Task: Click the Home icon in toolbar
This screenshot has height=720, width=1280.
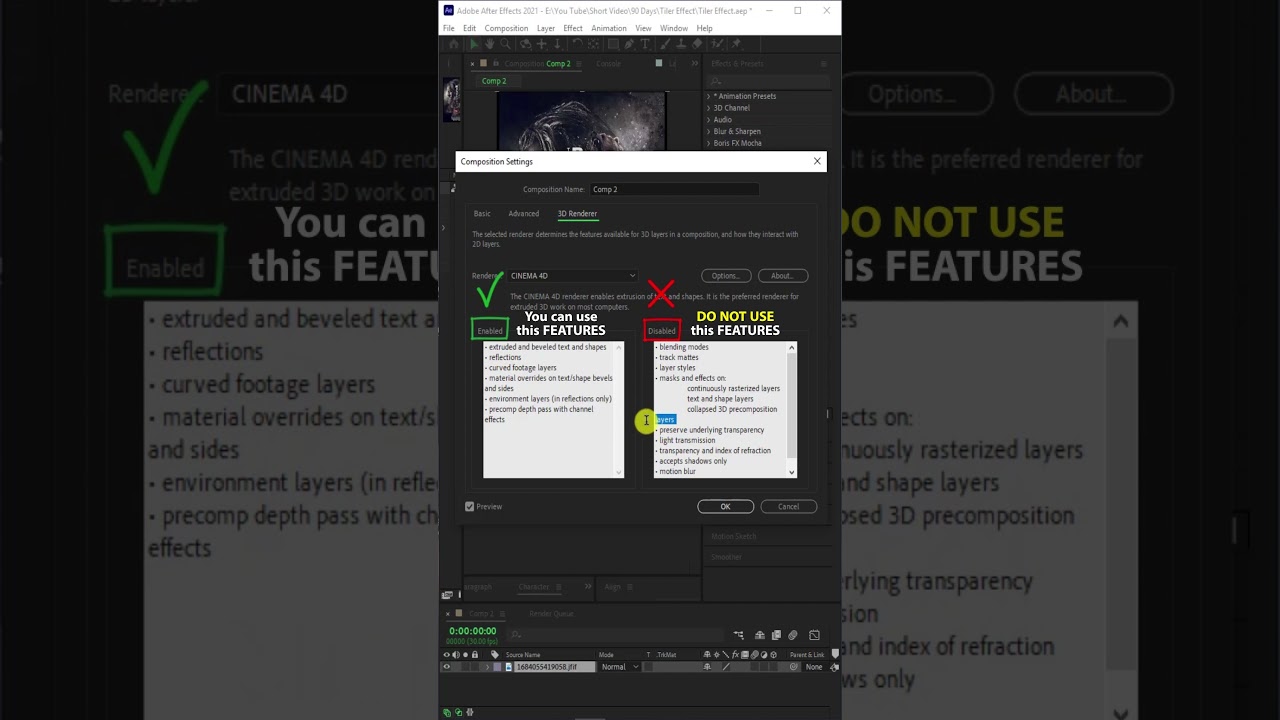Action: pyautogui.click(x=454, y=45)
